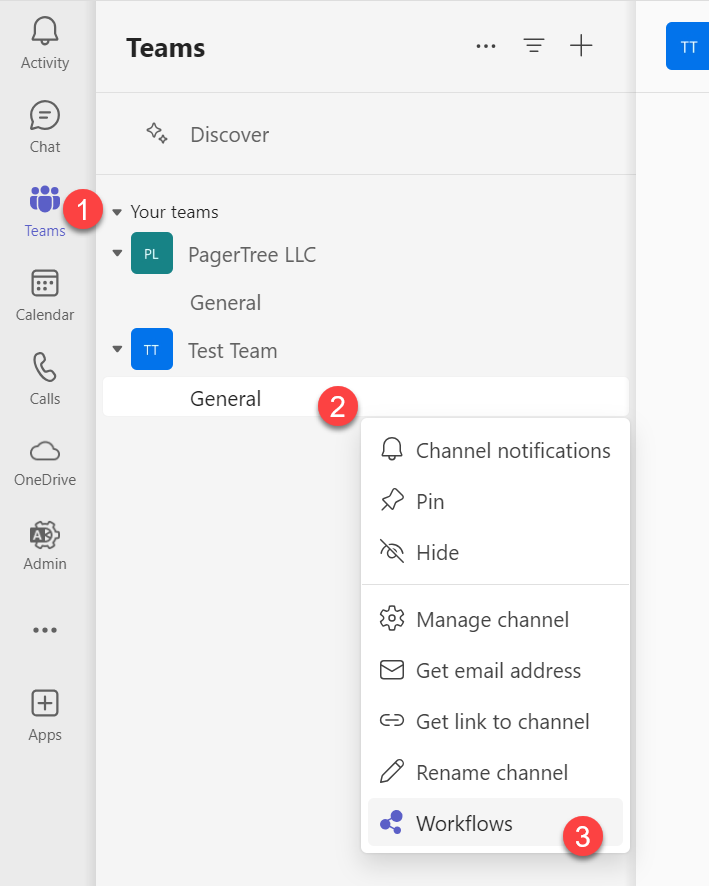Collapse the Your teams section
The height and width of the screenshot is (886, 709).
(x=117, y=211)
